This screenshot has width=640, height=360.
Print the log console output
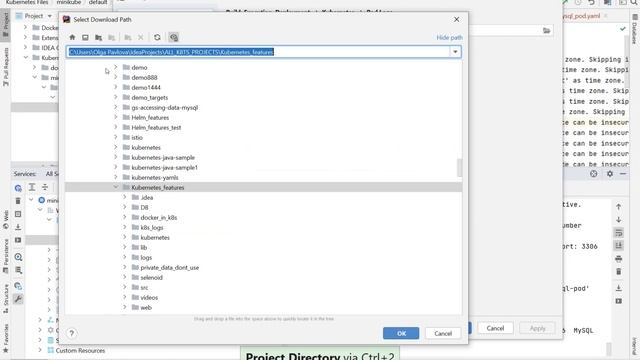pyautogui.click(x=619, y=259)
